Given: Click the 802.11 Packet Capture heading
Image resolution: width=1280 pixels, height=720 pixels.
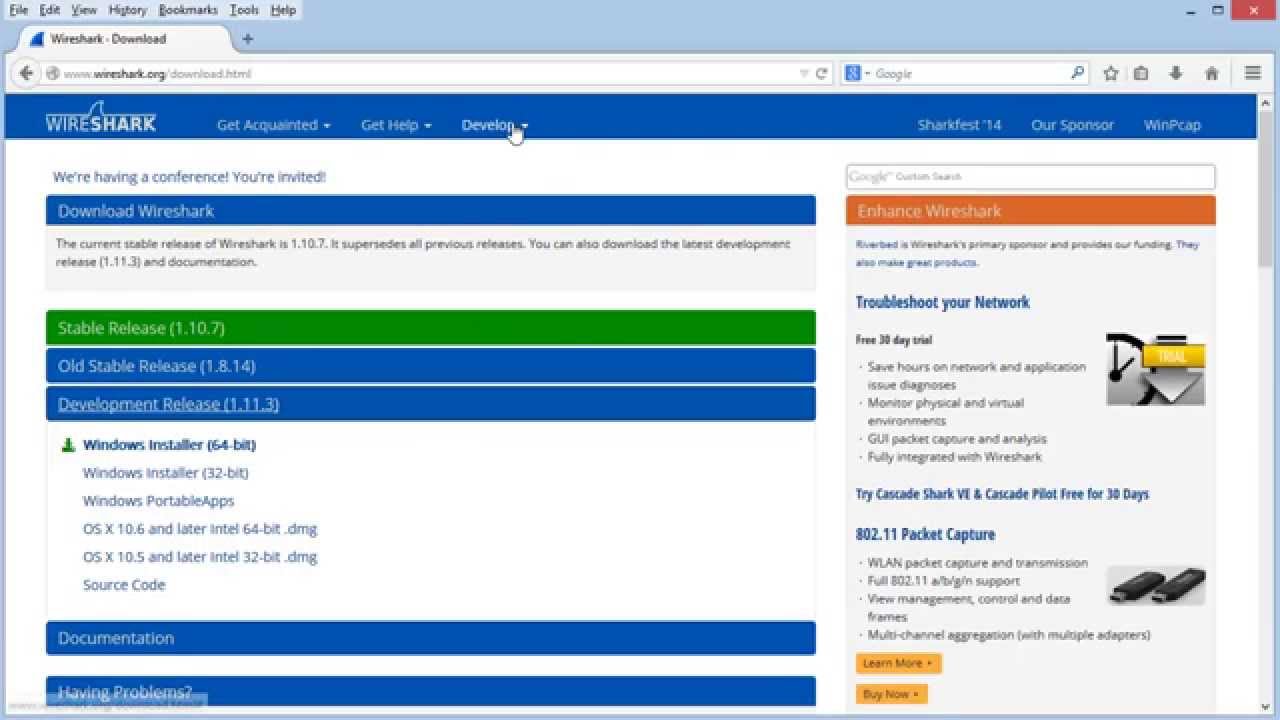Looking at the screenshot, I should (x=925, y=534).
